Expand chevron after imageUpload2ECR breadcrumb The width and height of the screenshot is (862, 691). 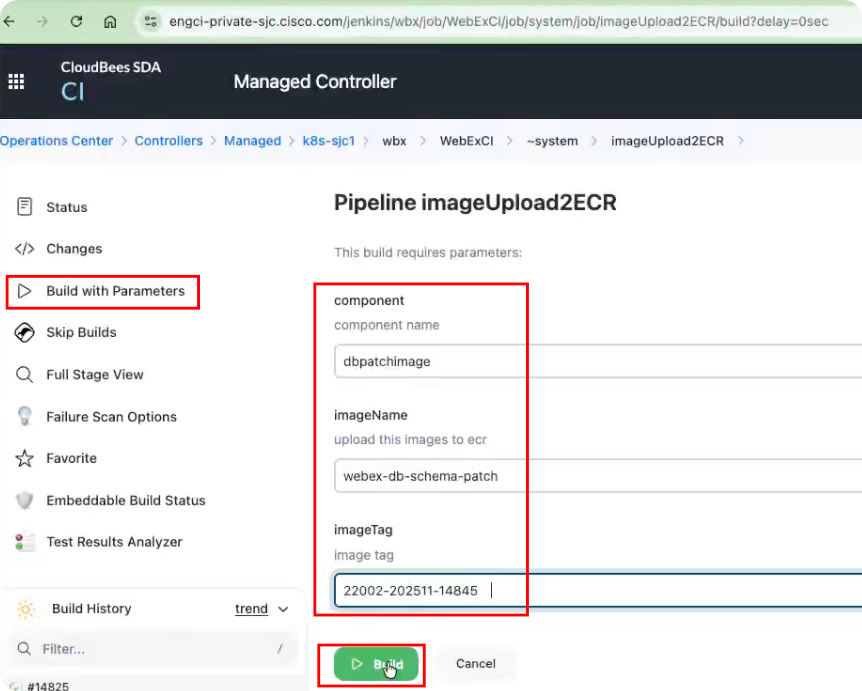[741, 141]
